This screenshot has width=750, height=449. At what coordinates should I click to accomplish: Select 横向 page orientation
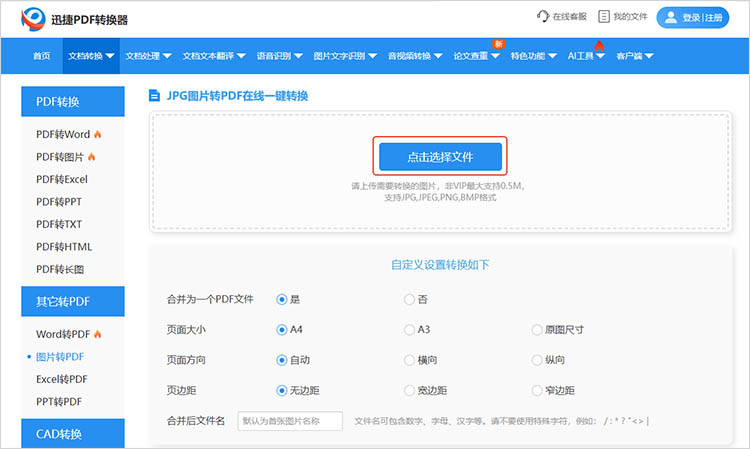tap(409, 360)
